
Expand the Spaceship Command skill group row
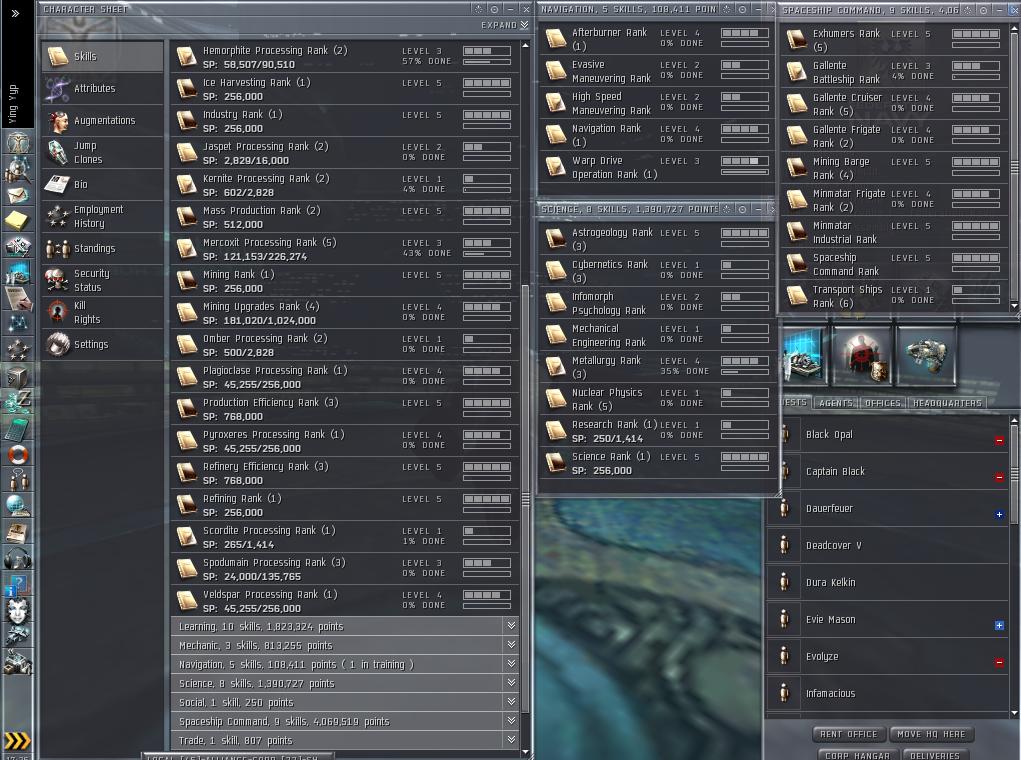[x=345, y=721]
